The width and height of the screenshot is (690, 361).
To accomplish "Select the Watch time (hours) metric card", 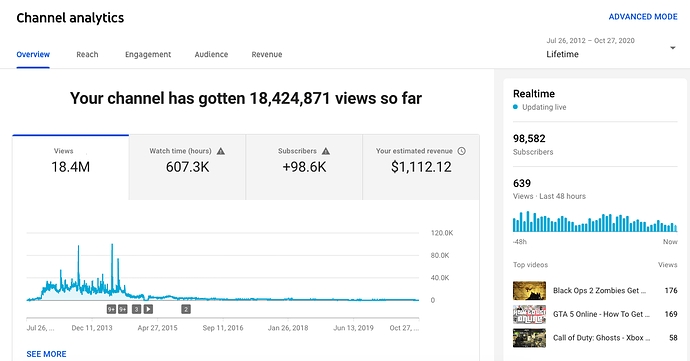I will (x=187, y=167).
